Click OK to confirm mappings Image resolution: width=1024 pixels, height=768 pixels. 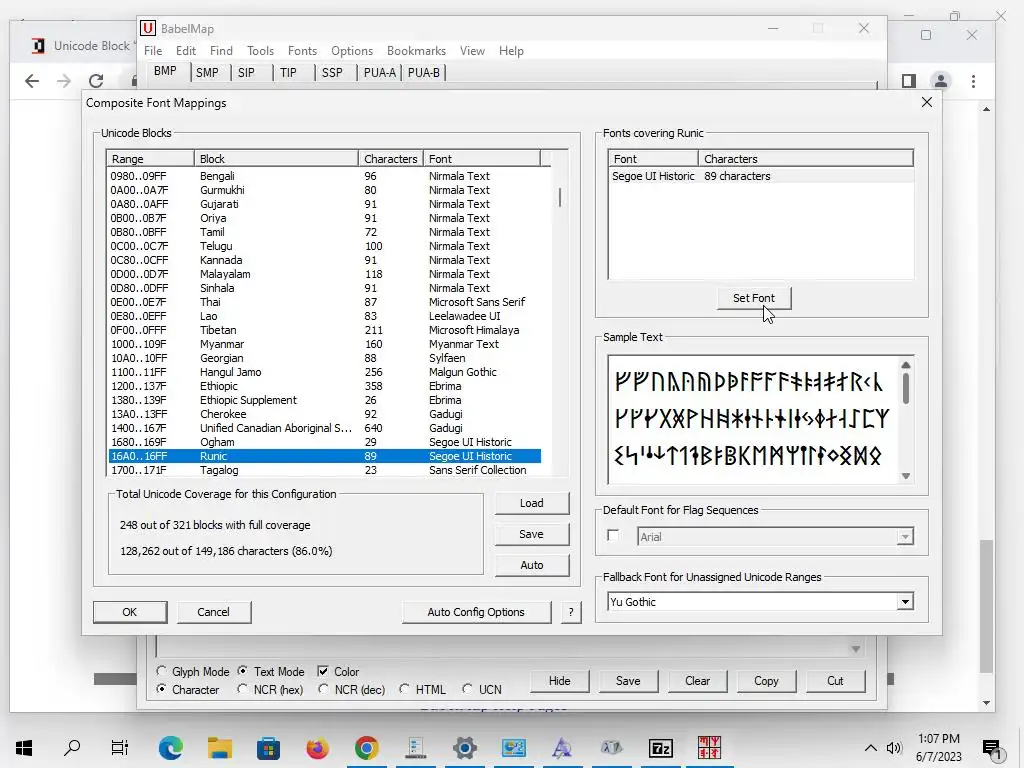[x=129, y=612]
